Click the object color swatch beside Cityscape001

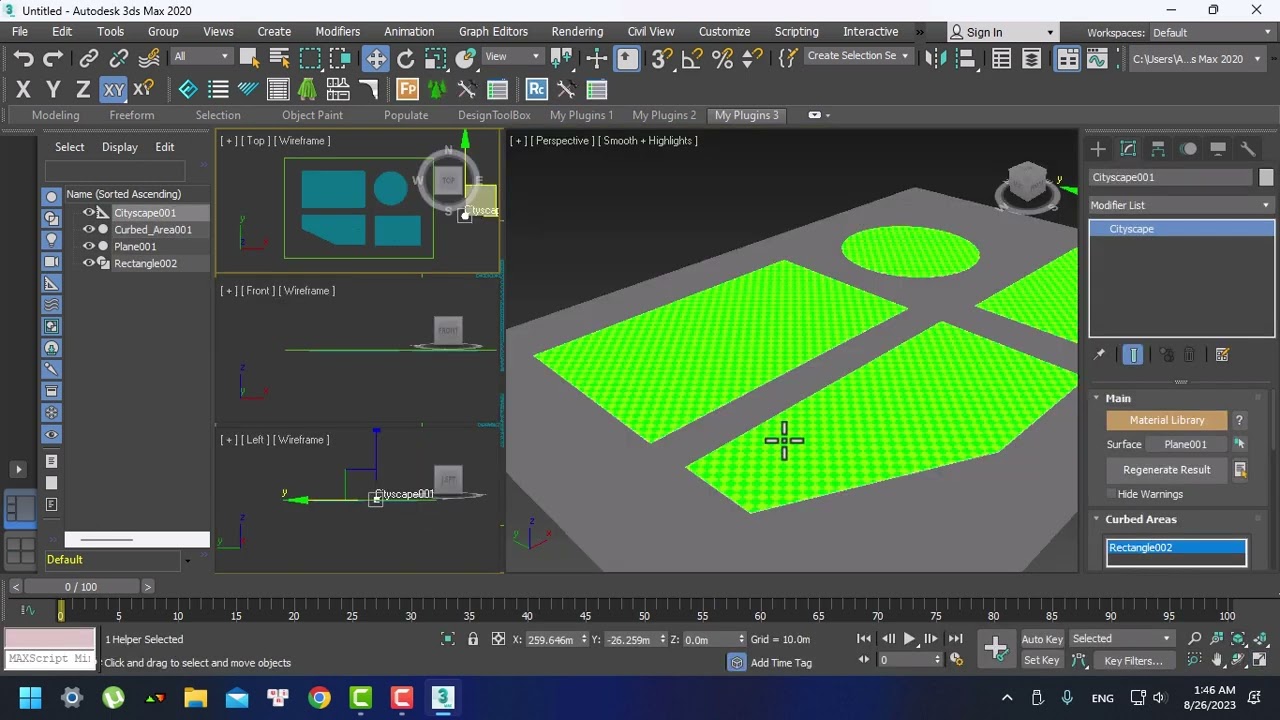[x=1266, y=177]
